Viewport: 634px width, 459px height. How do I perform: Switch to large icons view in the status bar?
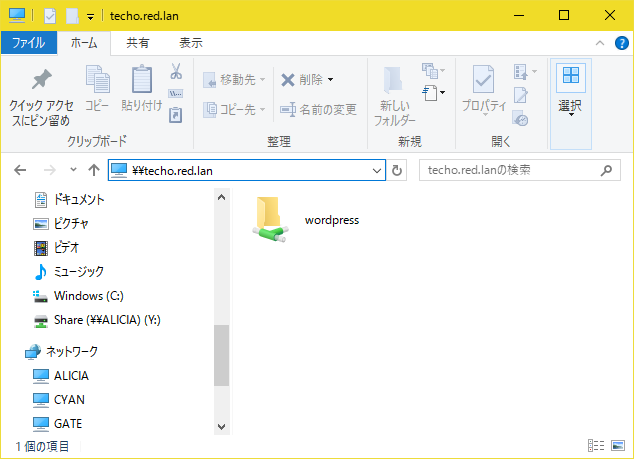click(618, 446)
